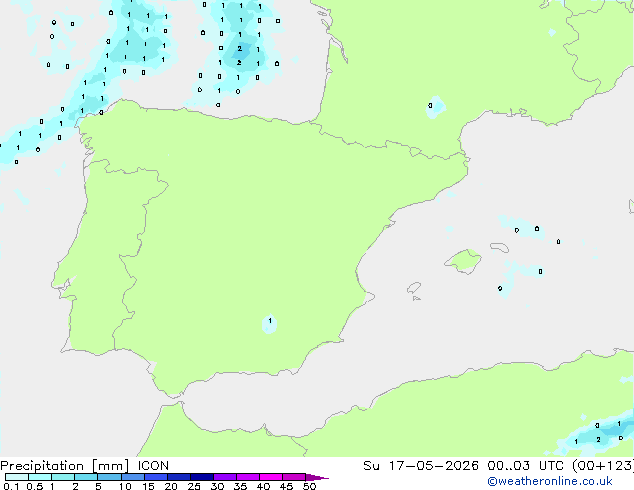Select the 2–5 mm legend swatch
Screen dimensions: 634x490
pyautogui.click(x=86, y=477)
